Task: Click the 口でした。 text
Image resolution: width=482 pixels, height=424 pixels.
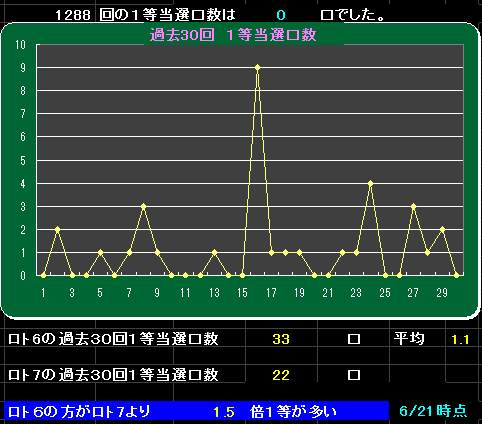Action: pyautogui.click(x=352, y=15)
